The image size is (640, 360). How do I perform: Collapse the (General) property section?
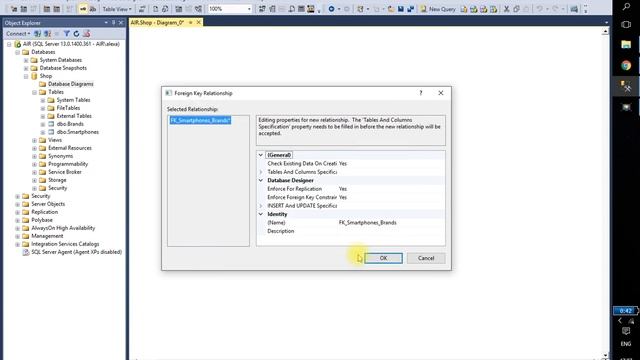coord(260,155)
